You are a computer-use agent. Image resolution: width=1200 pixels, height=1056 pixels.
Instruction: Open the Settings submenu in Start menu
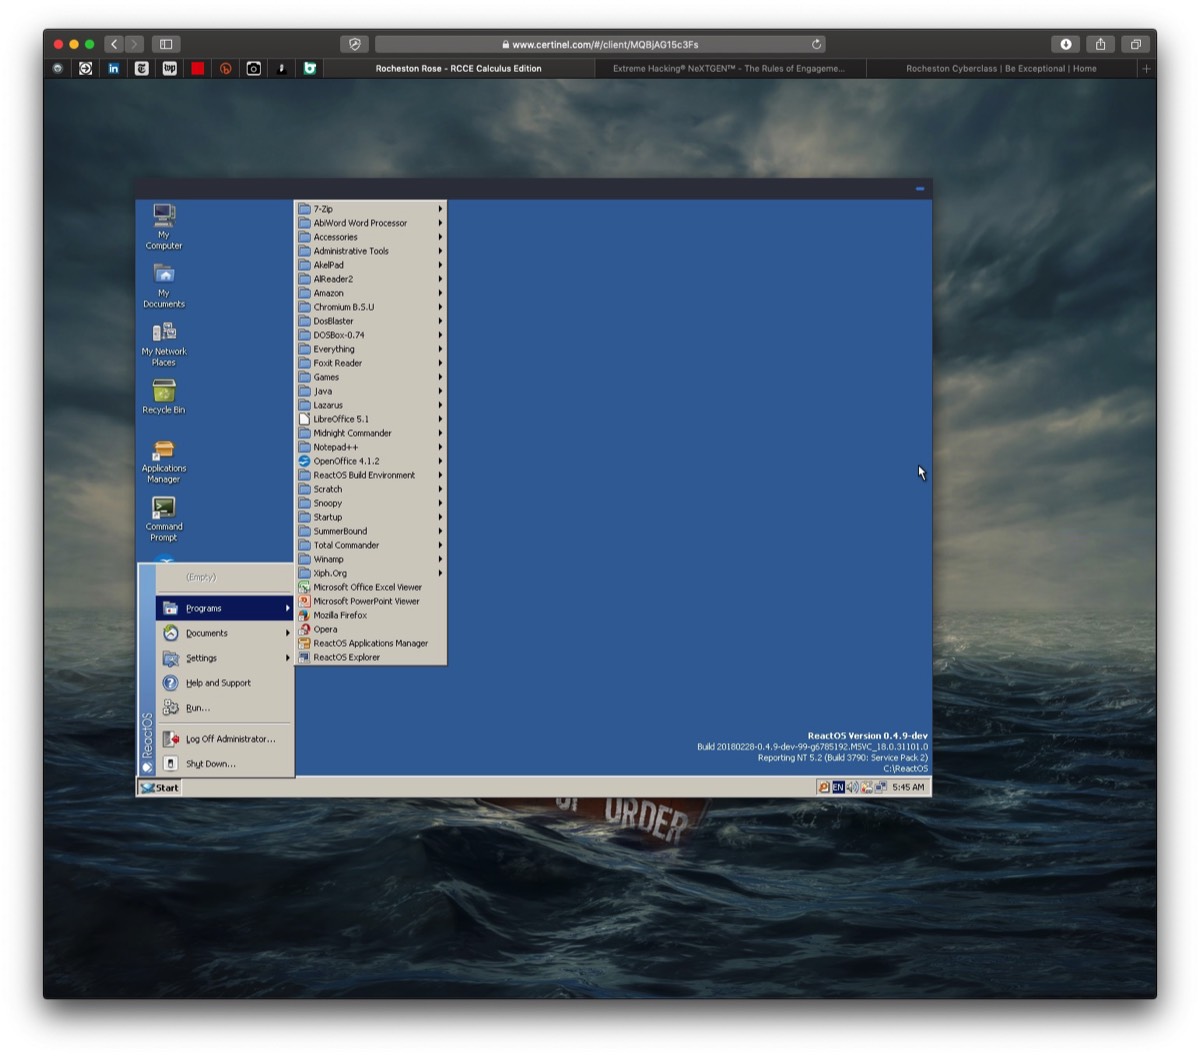(225, 658)
